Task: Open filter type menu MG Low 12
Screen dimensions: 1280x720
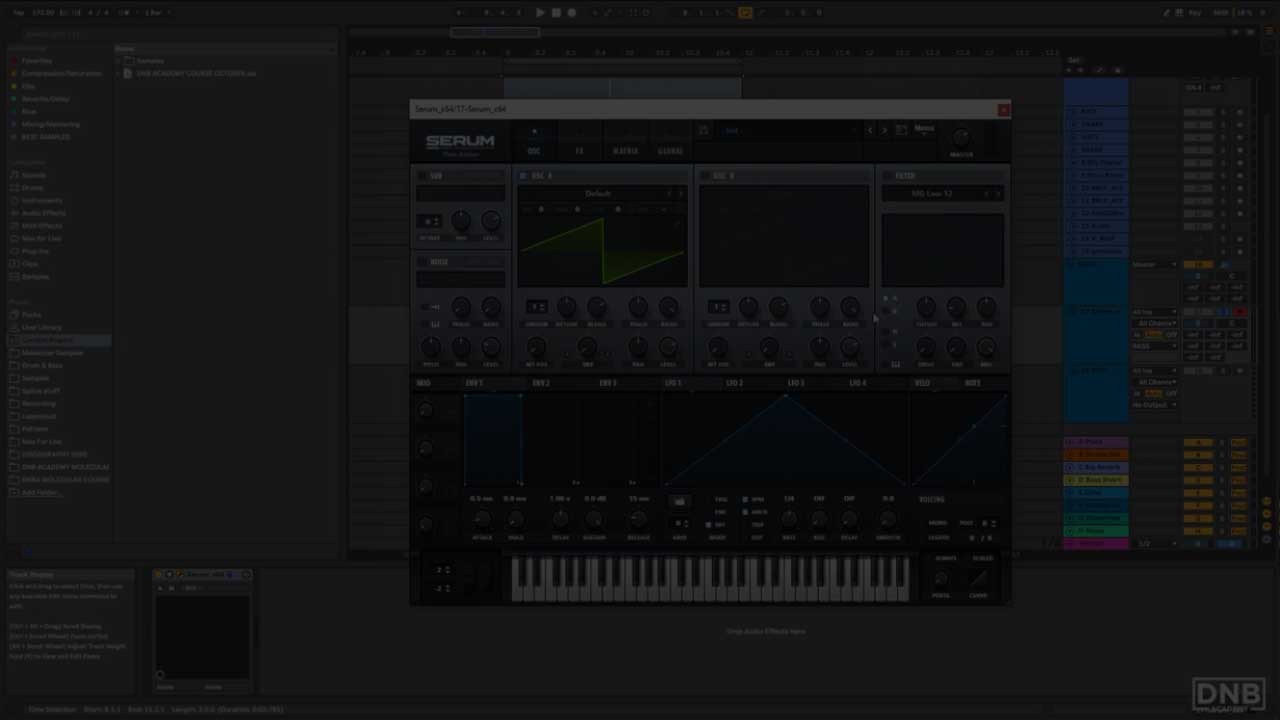Action: click(x=932, y=194)
